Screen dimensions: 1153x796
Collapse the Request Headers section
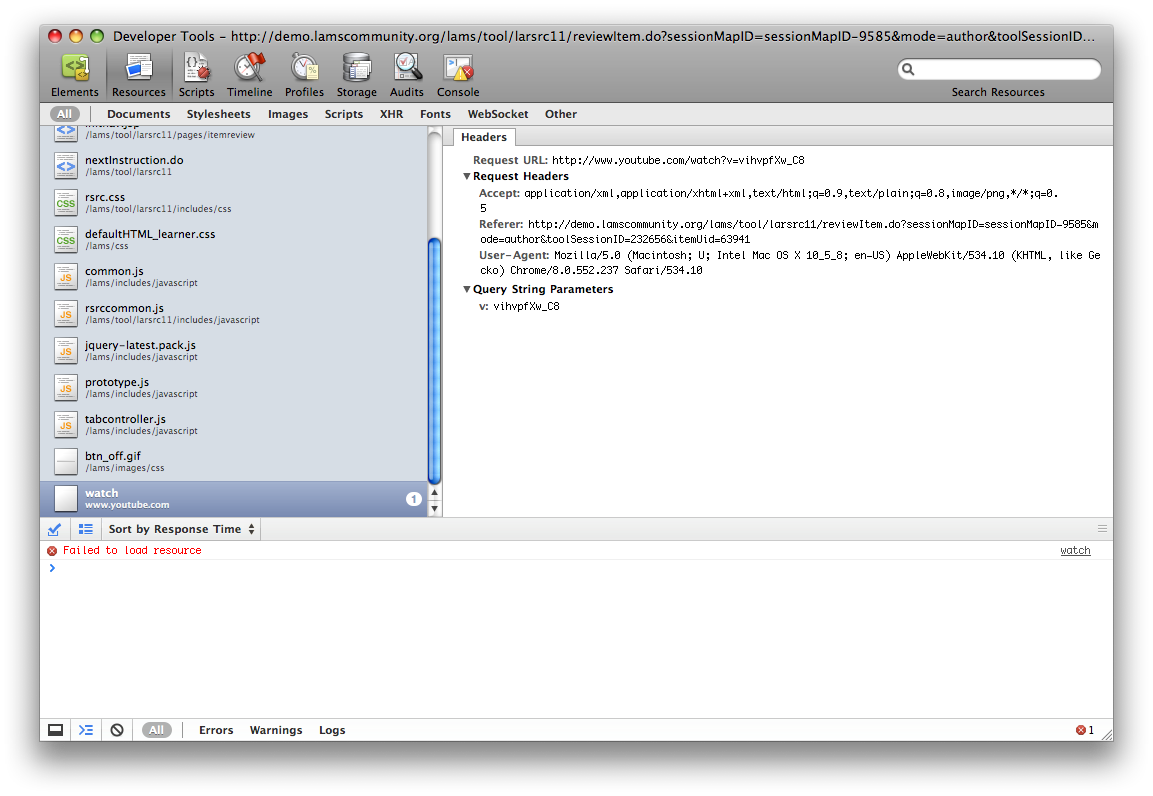pos(466,177)
